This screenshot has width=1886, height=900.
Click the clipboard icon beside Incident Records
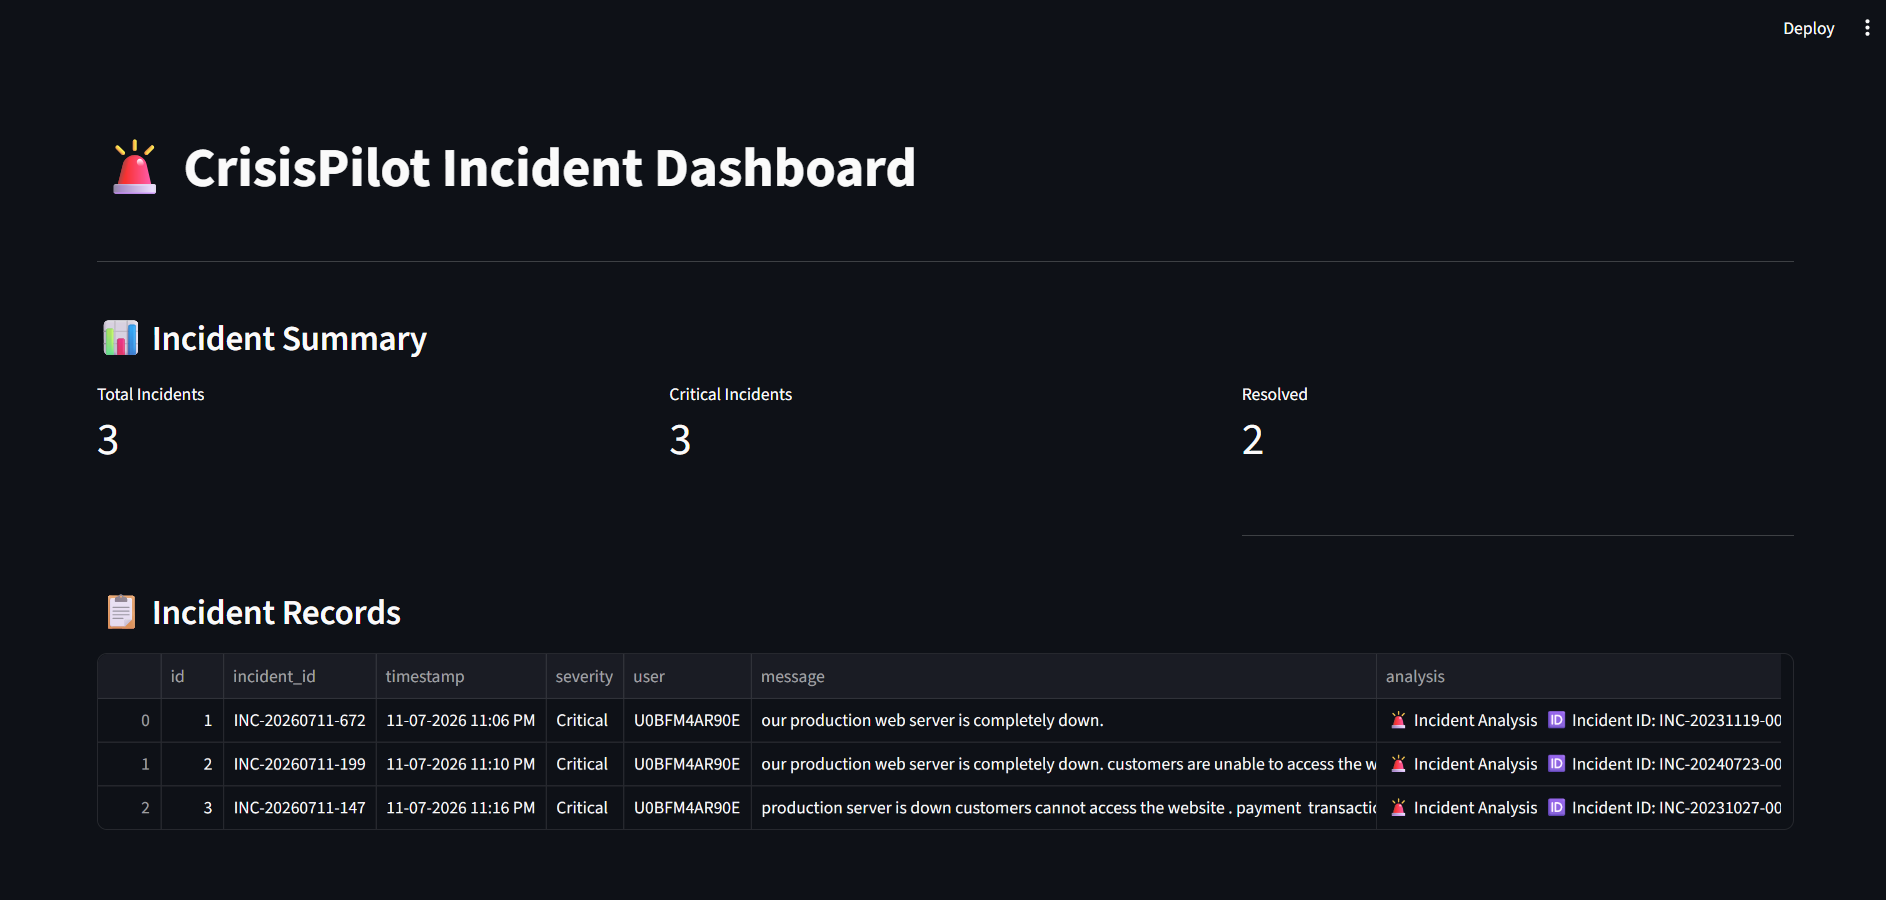pyautogui.click(x=121, y=612)
